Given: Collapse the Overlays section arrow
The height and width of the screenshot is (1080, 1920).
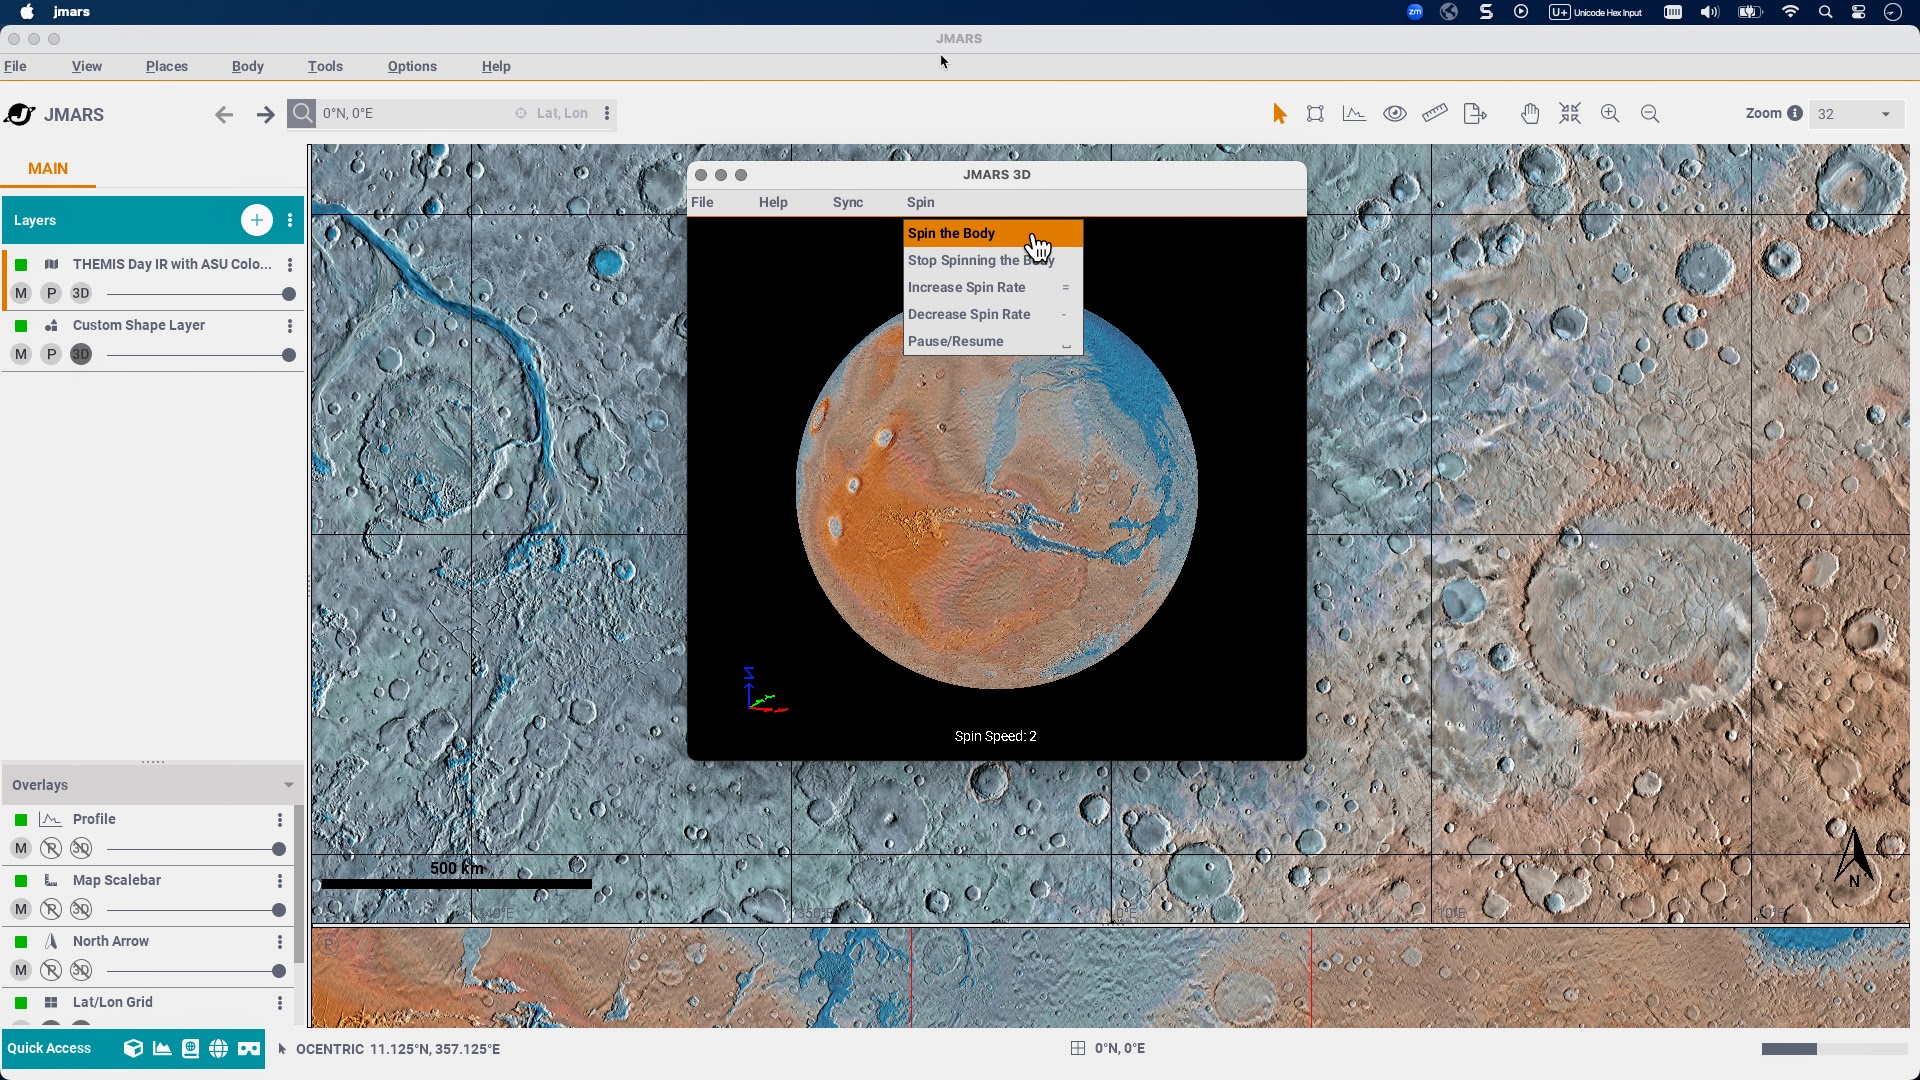Looking at the screenshot, I should click(x=289, y=785).
